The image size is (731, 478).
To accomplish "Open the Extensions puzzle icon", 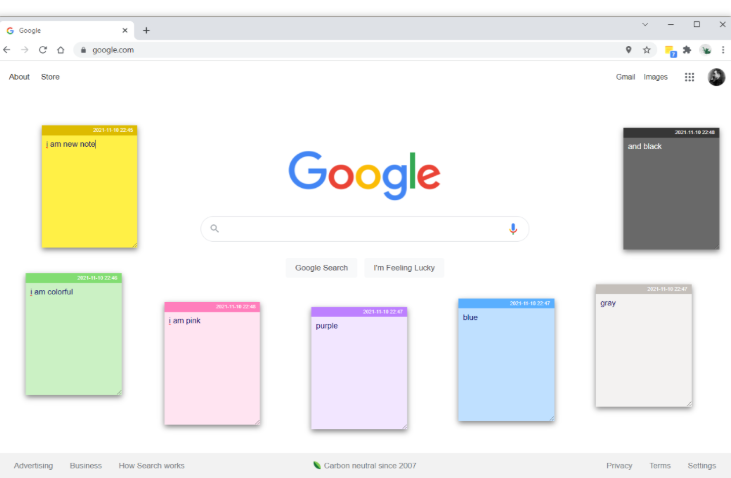I will [x=687, y=50].
